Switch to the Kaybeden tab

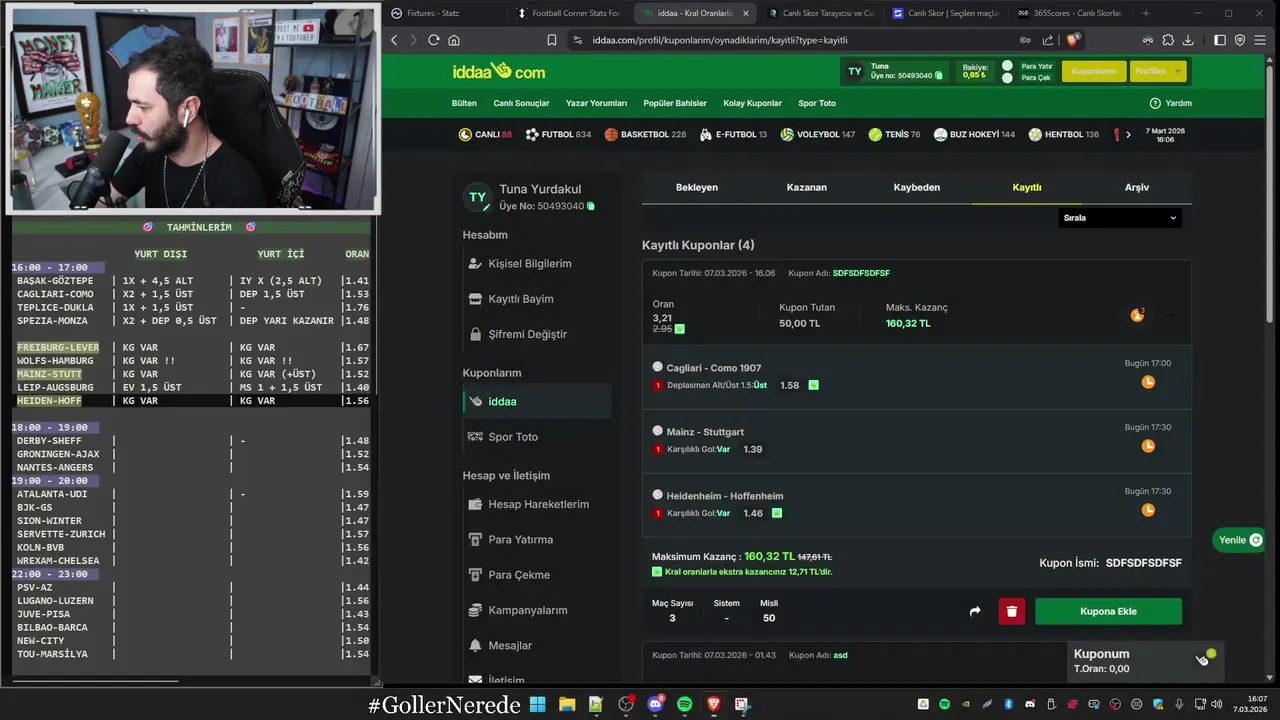(x=917, y=187)
